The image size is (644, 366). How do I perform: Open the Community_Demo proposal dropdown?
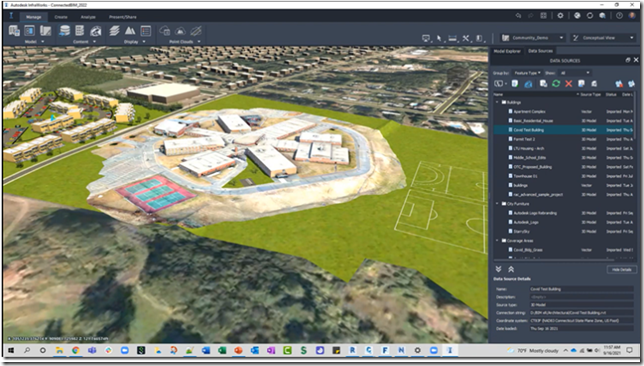532,38
